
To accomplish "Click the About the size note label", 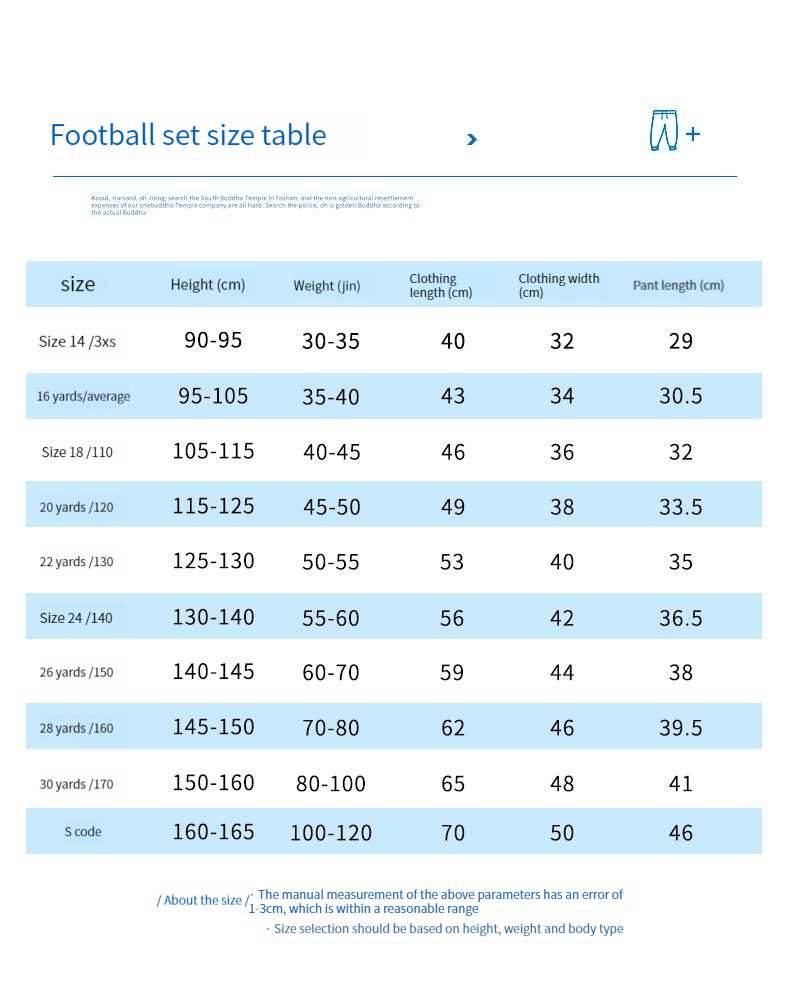I will click(x=201, y=900).
